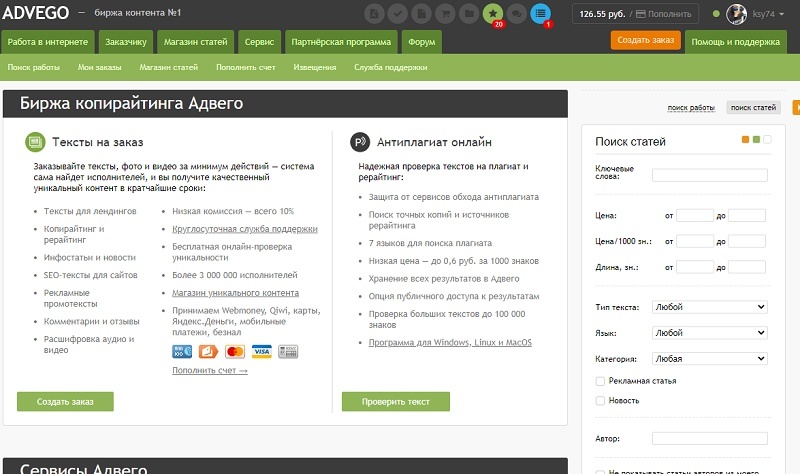Focus Цена/1000 зн. 'от' field

pos(695,241)
